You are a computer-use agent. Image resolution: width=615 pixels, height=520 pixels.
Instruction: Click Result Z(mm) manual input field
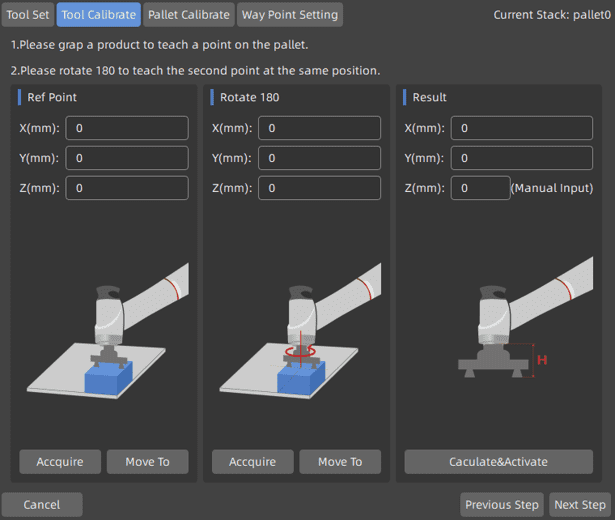point(480,188)
